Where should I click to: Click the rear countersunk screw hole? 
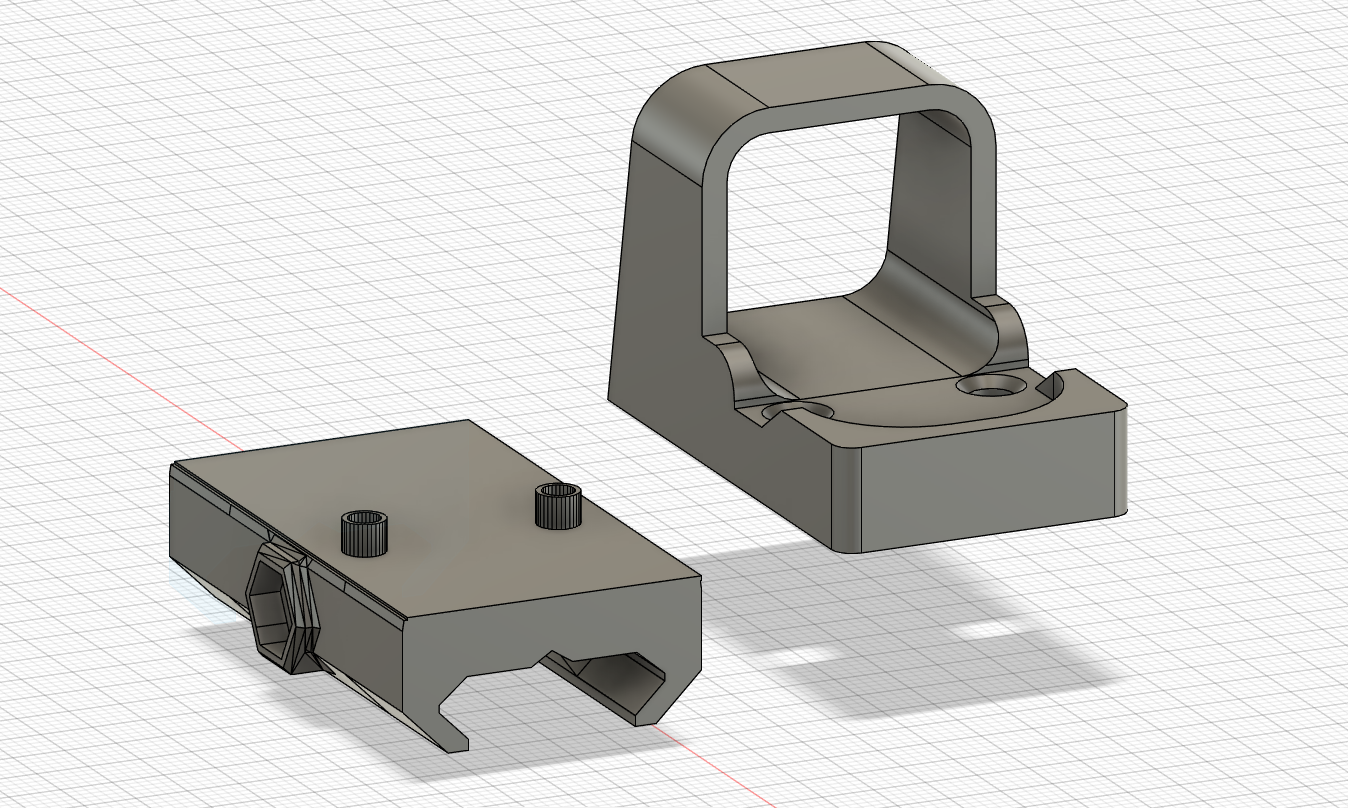(990, 385)
